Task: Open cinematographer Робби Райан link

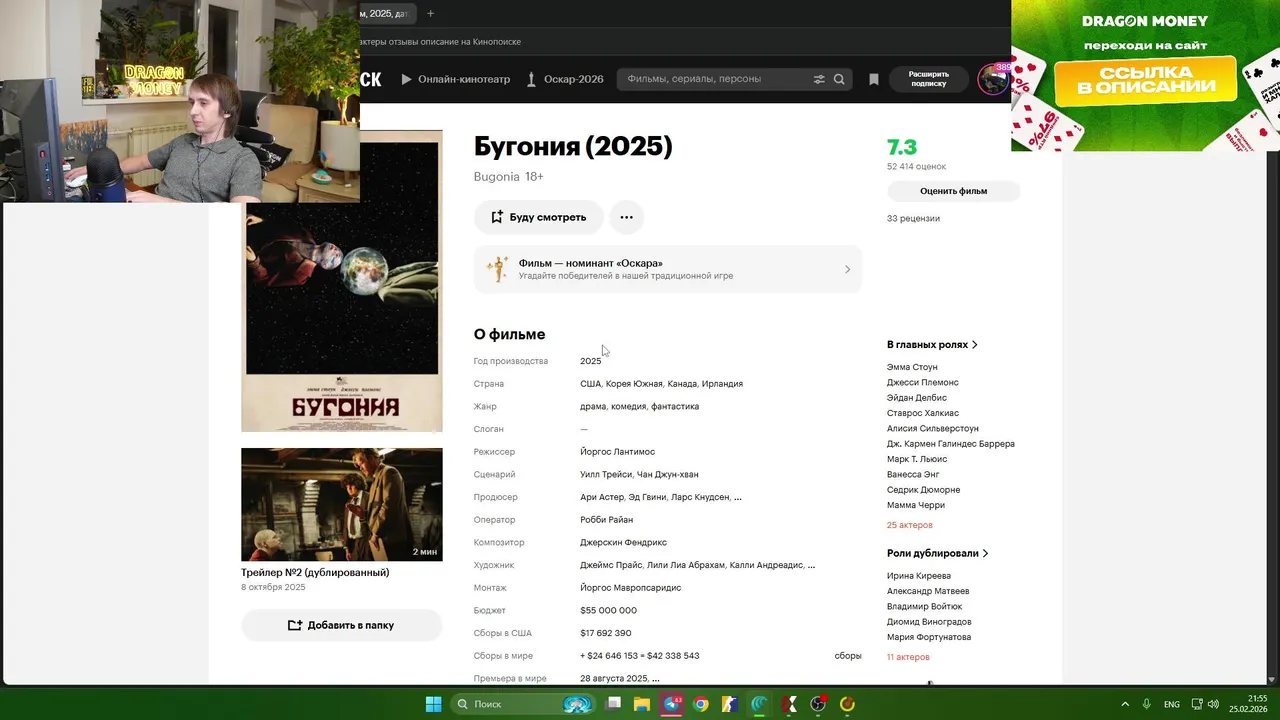Action: [606, 520]
